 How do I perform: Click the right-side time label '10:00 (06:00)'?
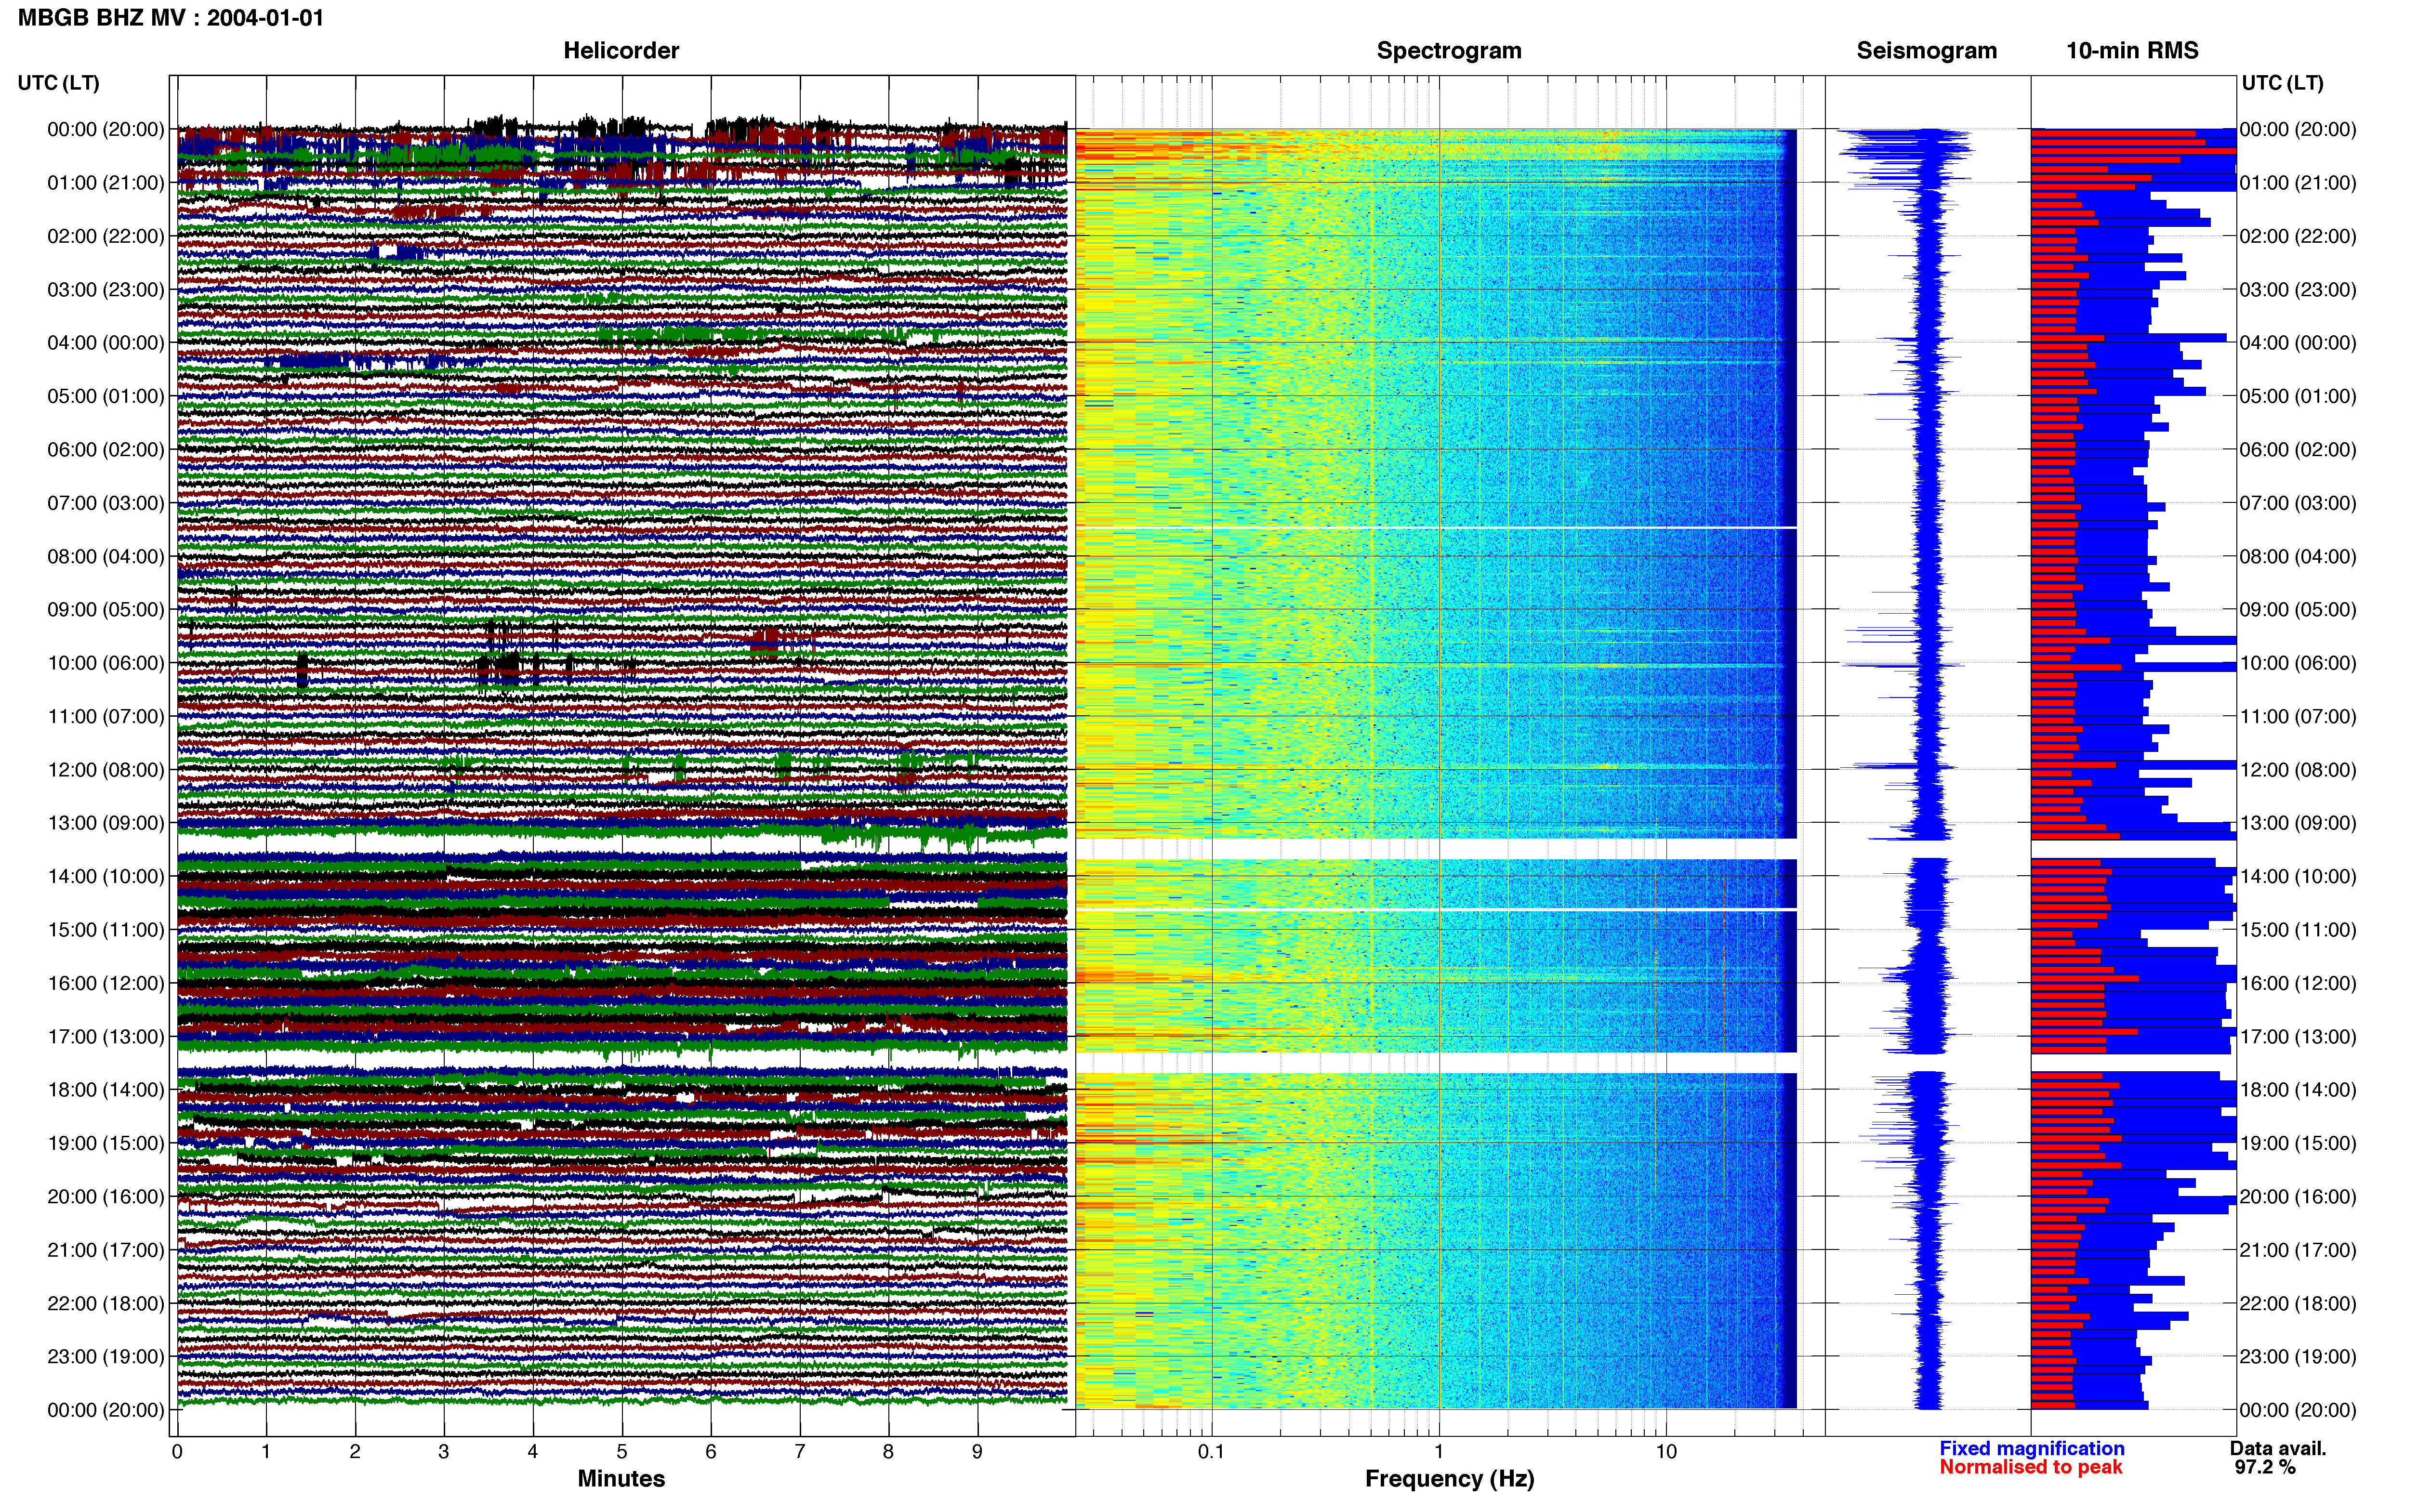(x=2298, y=663)
